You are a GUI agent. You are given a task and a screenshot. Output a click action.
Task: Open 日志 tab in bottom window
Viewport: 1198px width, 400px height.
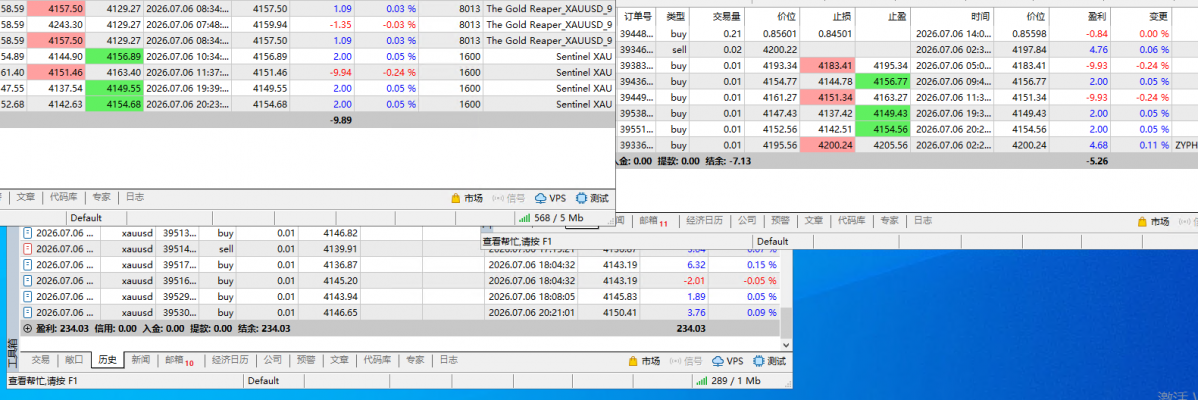click(448, 360)
